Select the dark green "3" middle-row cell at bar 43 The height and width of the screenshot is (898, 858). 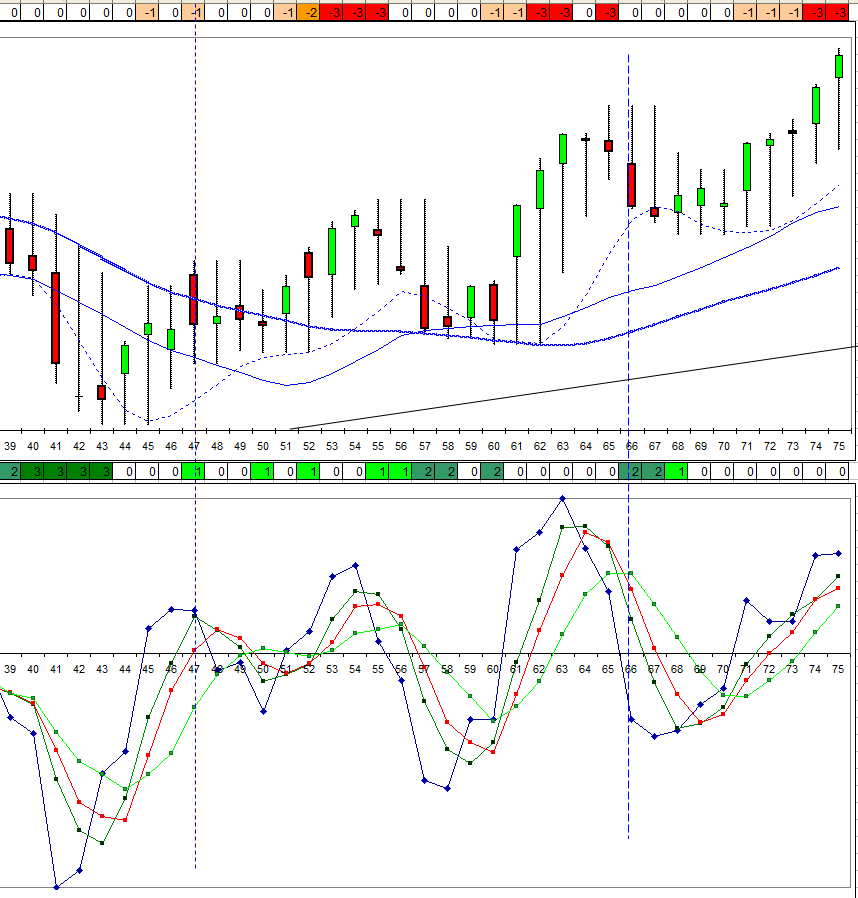[101, 472]
